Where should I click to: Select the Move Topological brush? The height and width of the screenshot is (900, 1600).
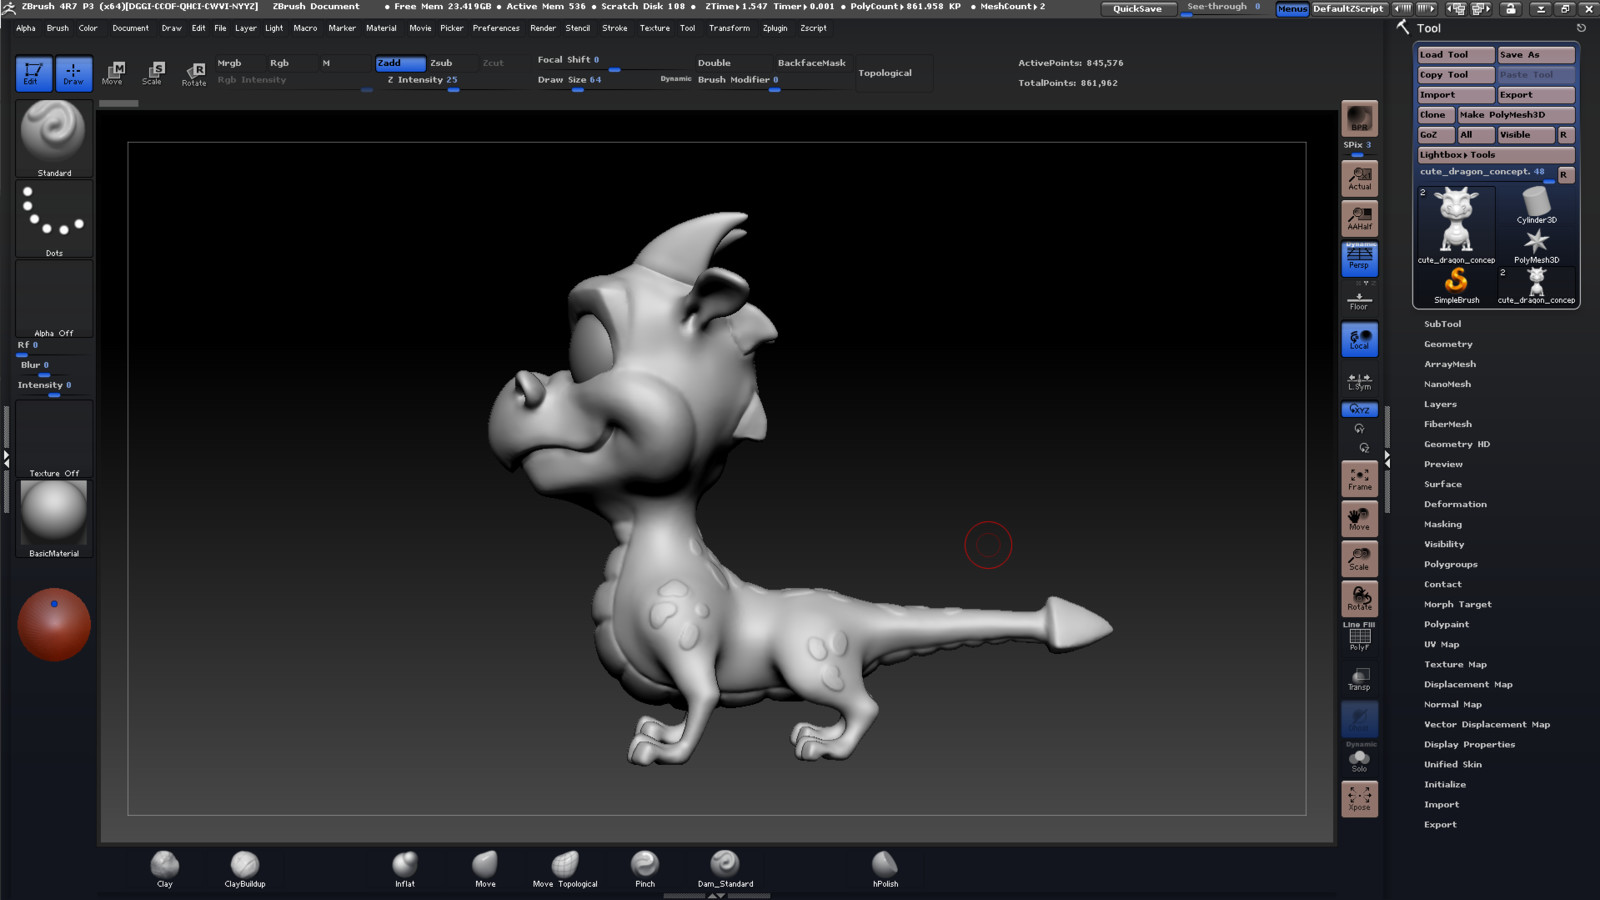pos(565,868)
